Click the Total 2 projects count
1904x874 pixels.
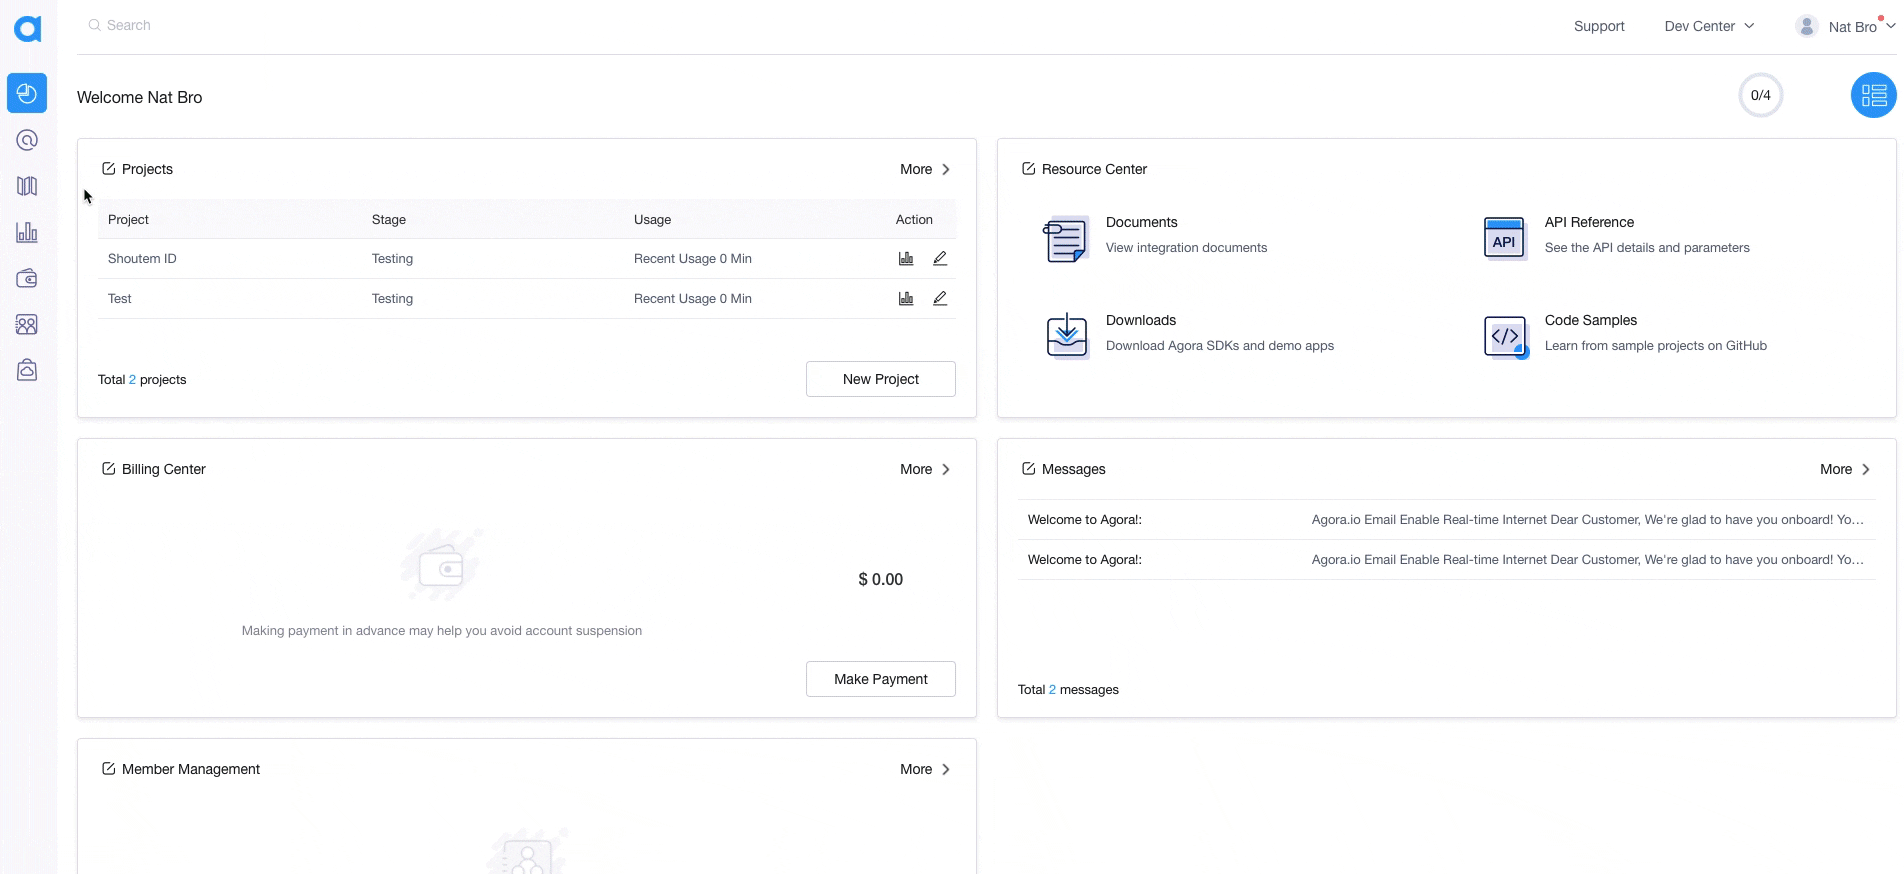click(x=142, y=379)
